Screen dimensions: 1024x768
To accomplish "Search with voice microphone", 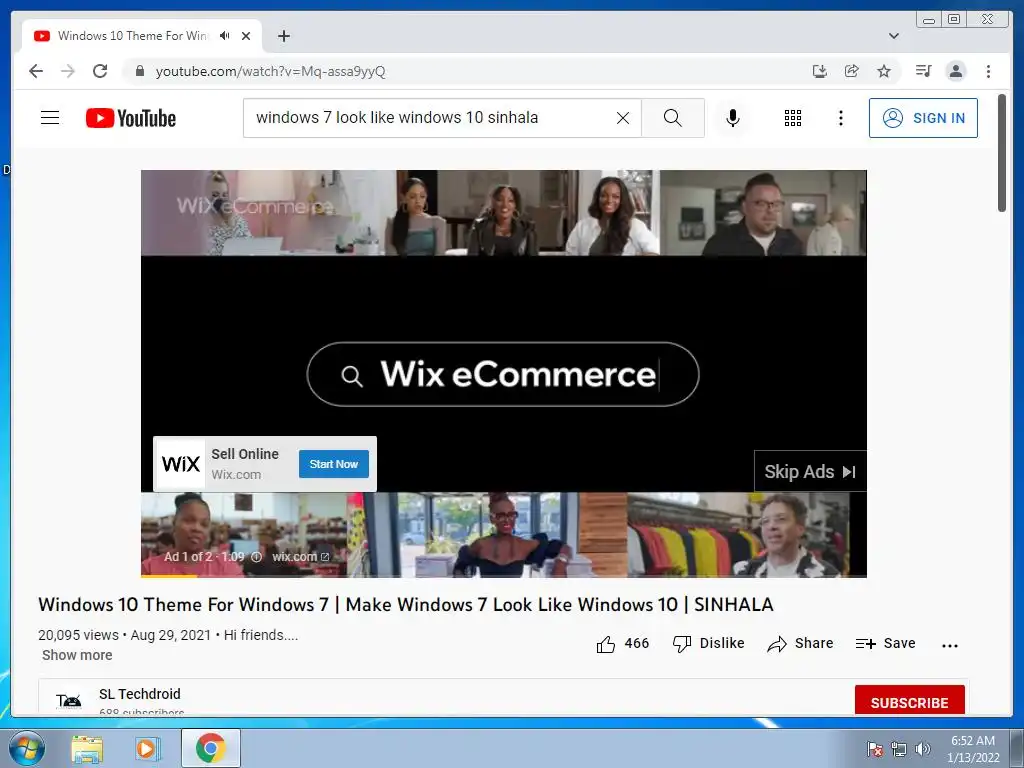I will 733,118.
